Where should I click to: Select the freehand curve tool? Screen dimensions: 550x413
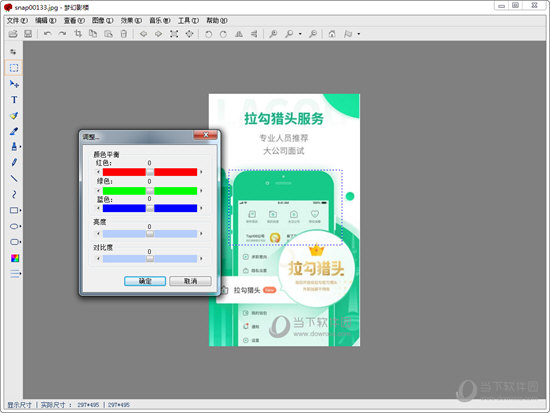14,194
